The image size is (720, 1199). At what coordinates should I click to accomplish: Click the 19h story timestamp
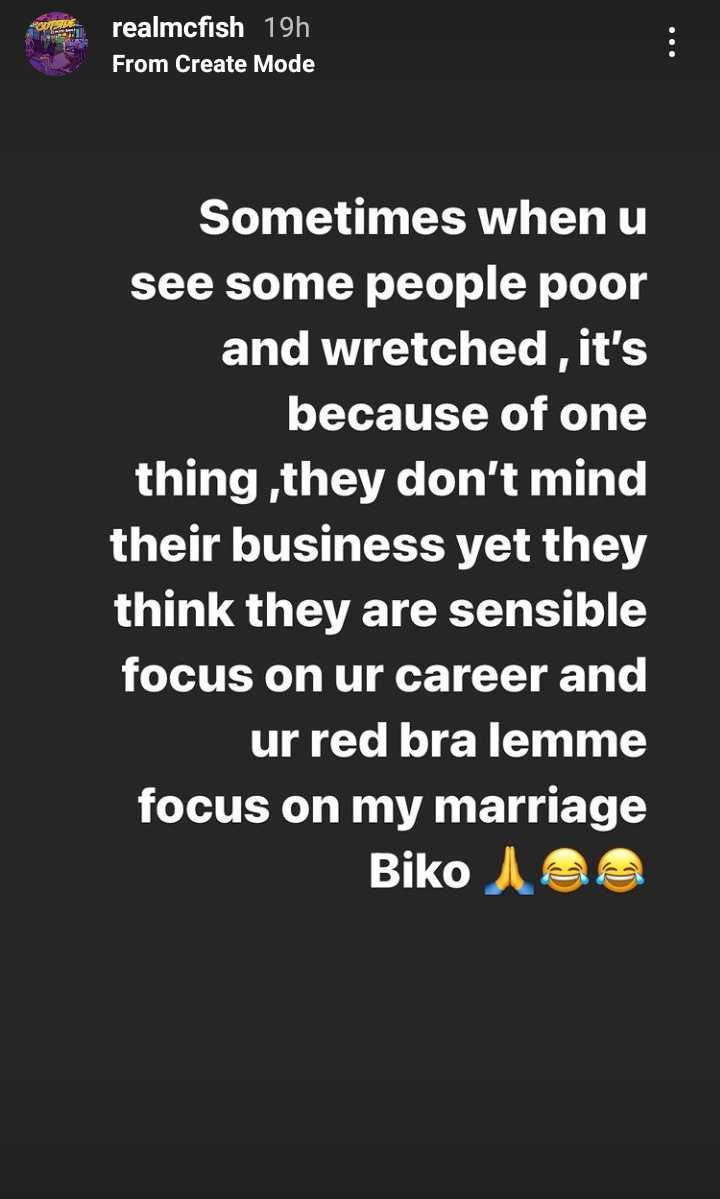(x=287, y=28)
